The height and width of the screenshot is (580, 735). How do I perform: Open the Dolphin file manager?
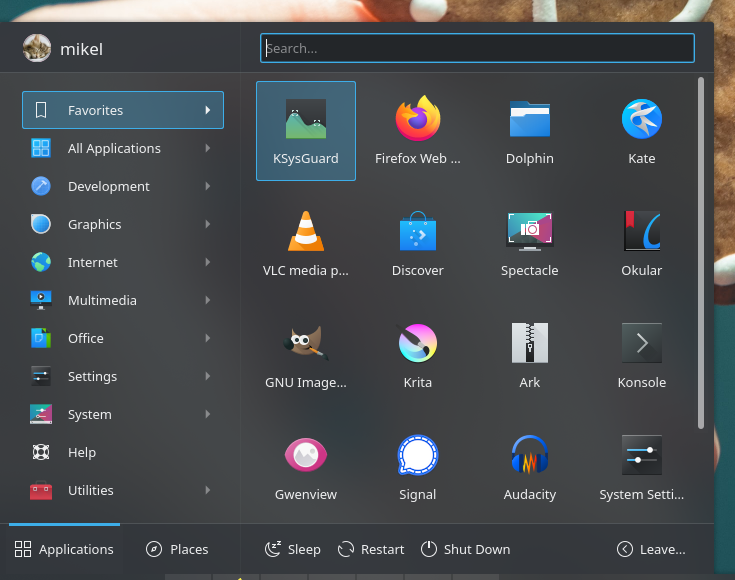tap(529, 130)
